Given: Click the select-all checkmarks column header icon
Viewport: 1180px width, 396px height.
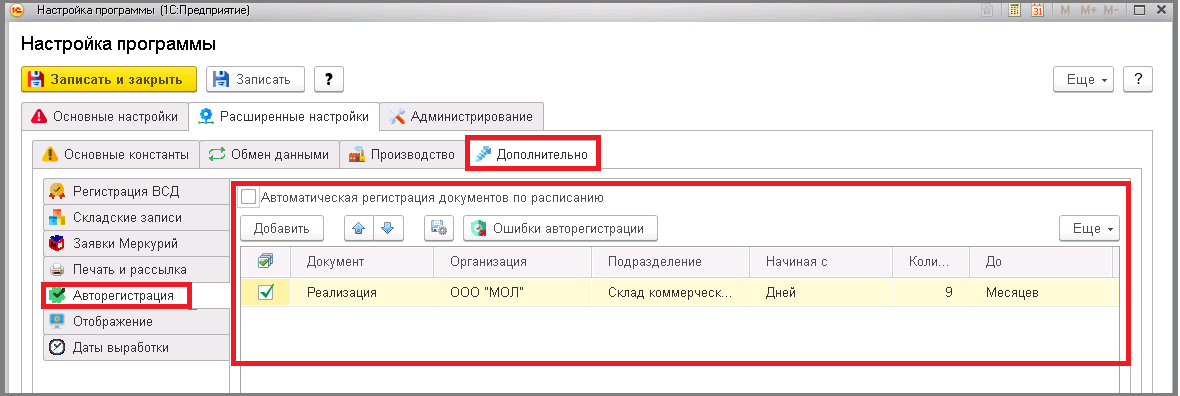Looking at the screenshot, I should point(265,261).
